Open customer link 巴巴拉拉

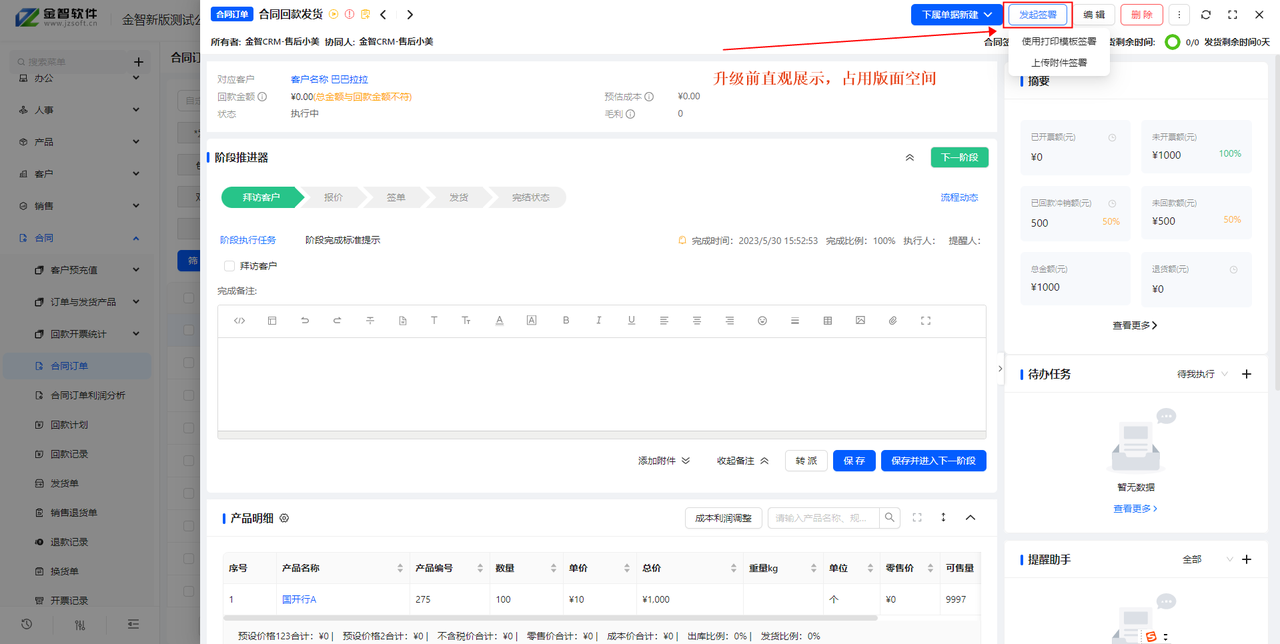pyautogui.click(x=349, y=79)
